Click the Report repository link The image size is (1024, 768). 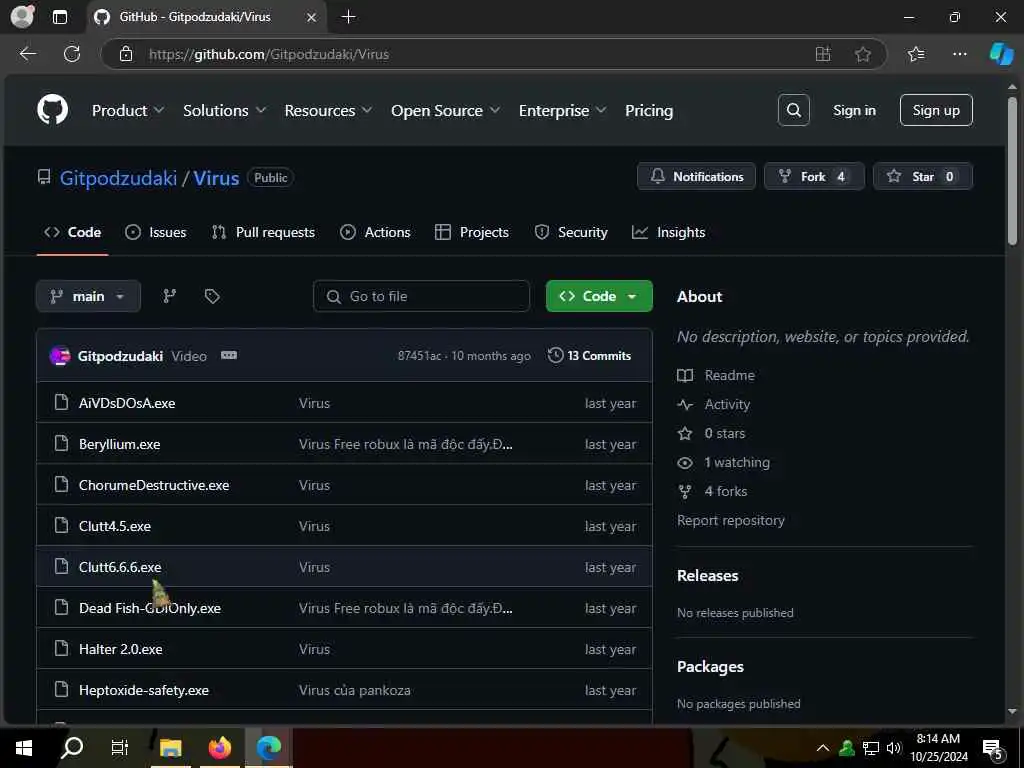coord(731,520)
